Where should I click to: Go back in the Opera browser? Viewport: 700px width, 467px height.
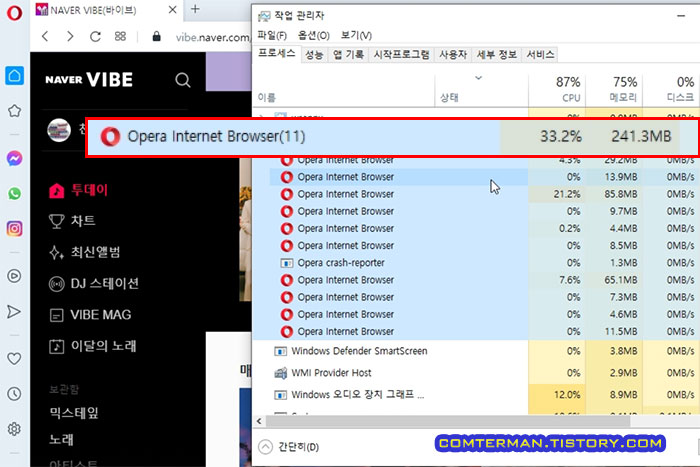[45, 36]
